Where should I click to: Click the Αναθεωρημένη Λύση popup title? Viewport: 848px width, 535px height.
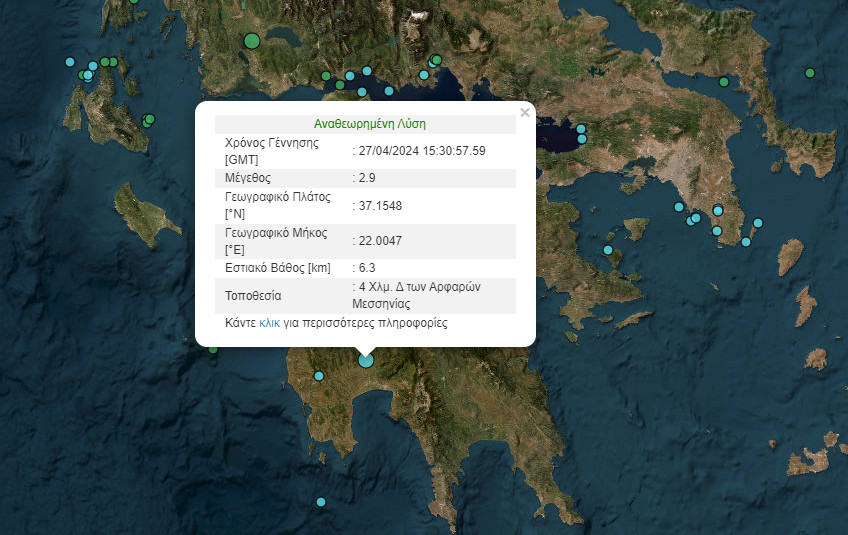coord(369,125)
